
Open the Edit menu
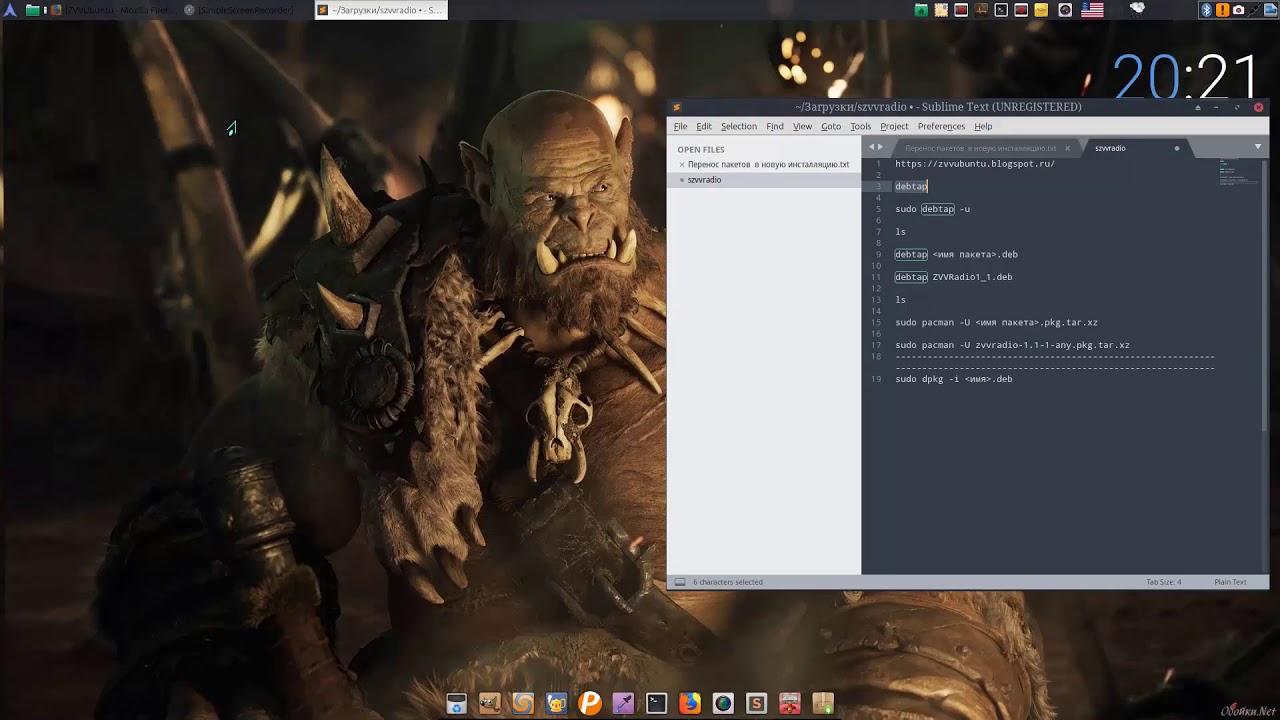tap(704, 126)
